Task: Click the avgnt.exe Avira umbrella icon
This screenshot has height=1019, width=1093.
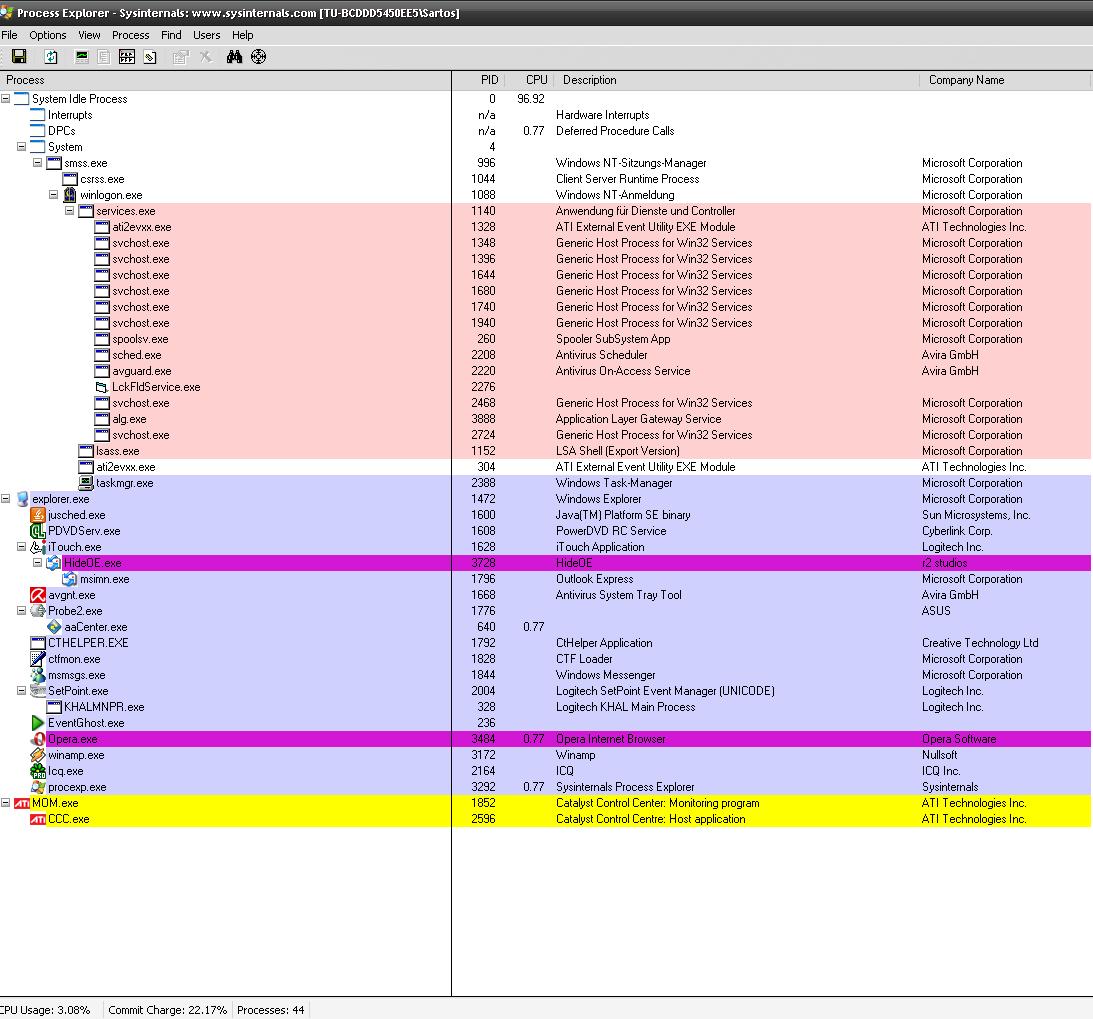Action: click(x=38, y=595)
